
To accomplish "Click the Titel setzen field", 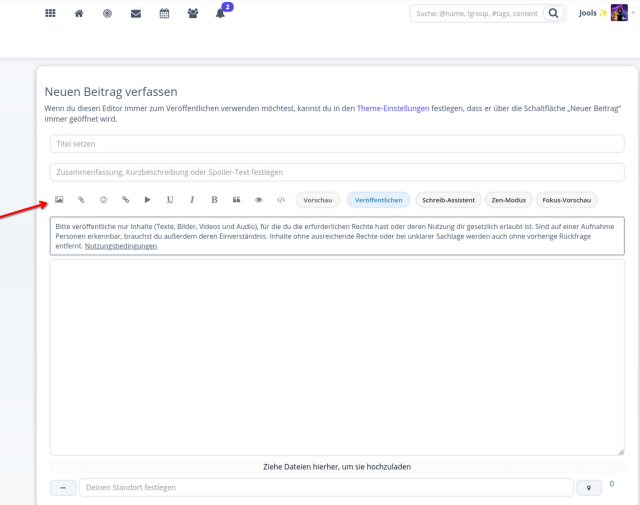I will [x=337, y=144].
